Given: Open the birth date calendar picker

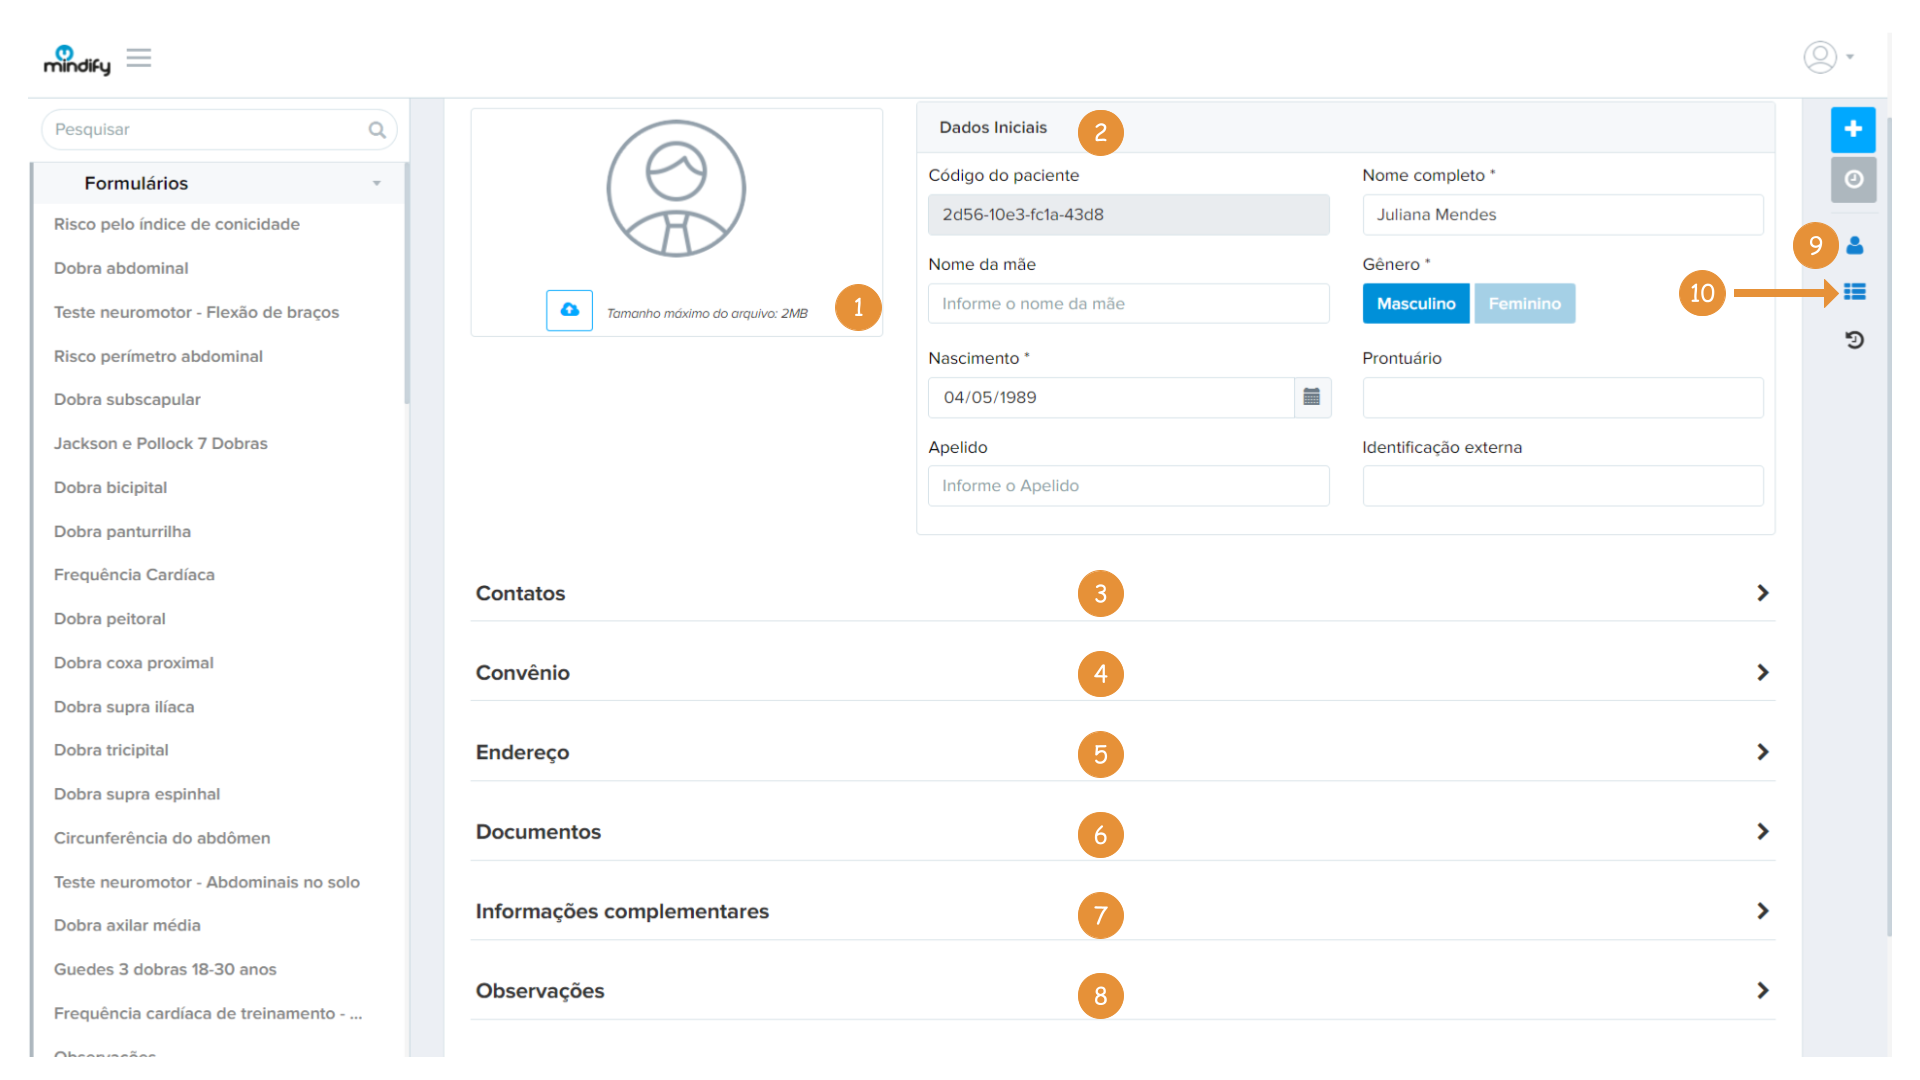Looking at the screenshot, I should point(1312,397).
